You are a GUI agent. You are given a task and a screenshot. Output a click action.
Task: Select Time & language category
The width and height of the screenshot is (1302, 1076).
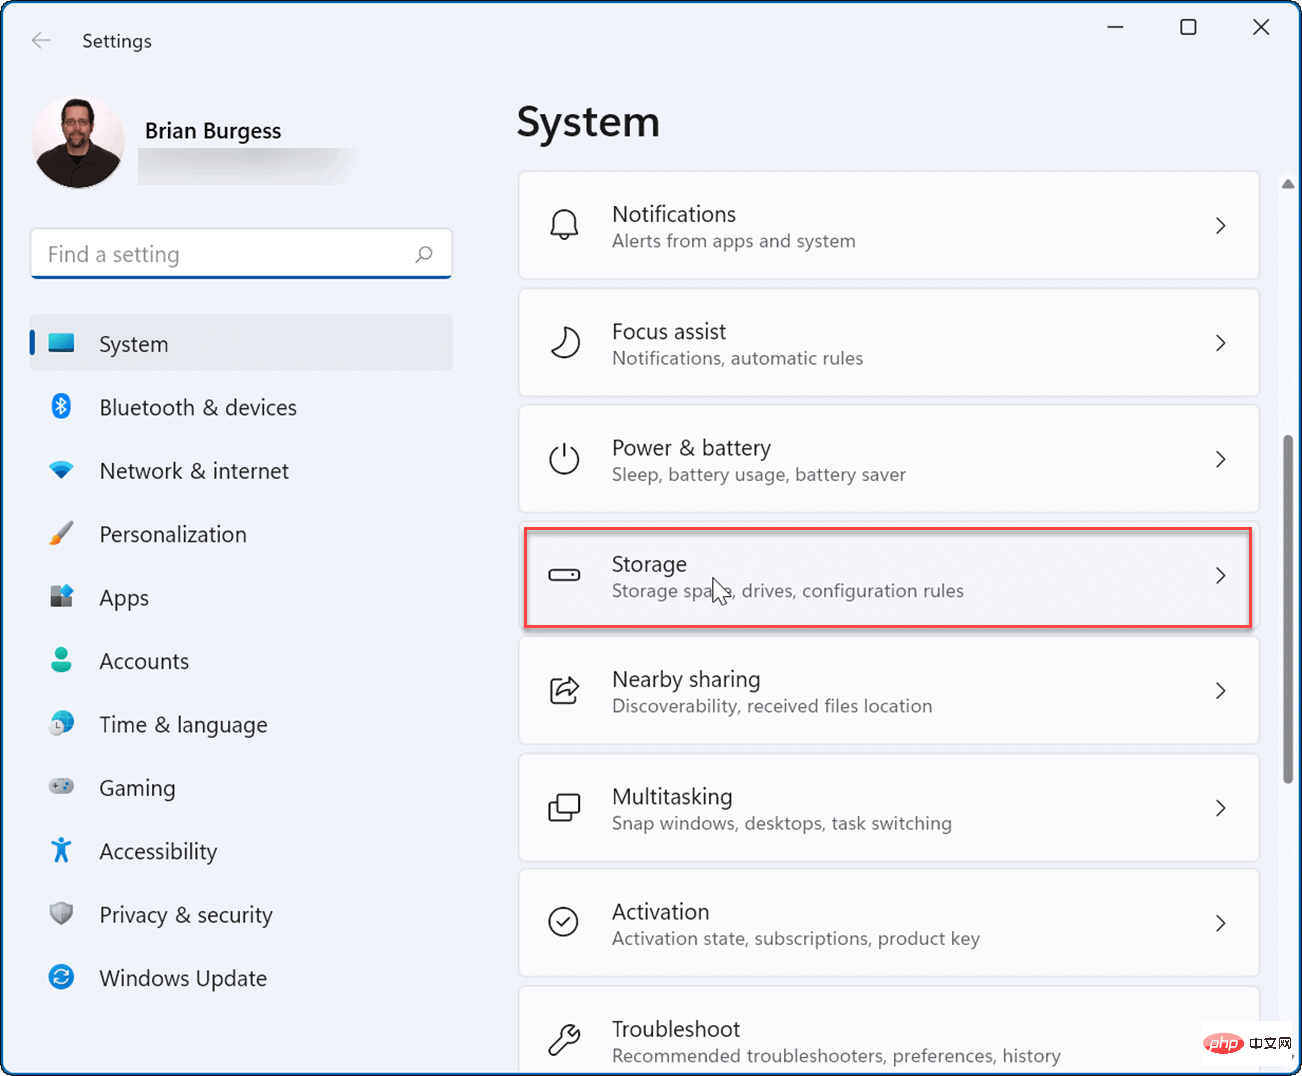(x=241, y=724)
